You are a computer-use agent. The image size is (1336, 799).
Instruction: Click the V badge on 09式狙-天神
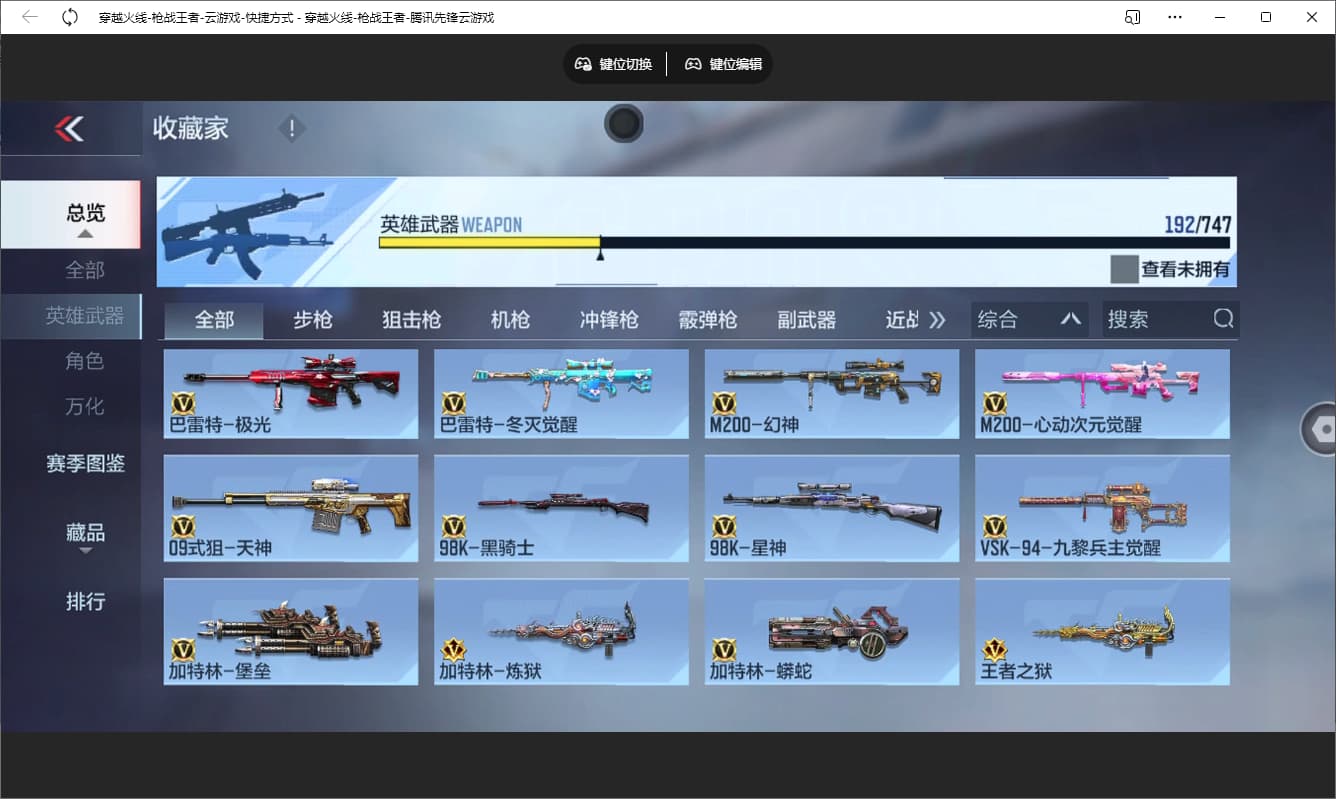[x=183, y=527]
